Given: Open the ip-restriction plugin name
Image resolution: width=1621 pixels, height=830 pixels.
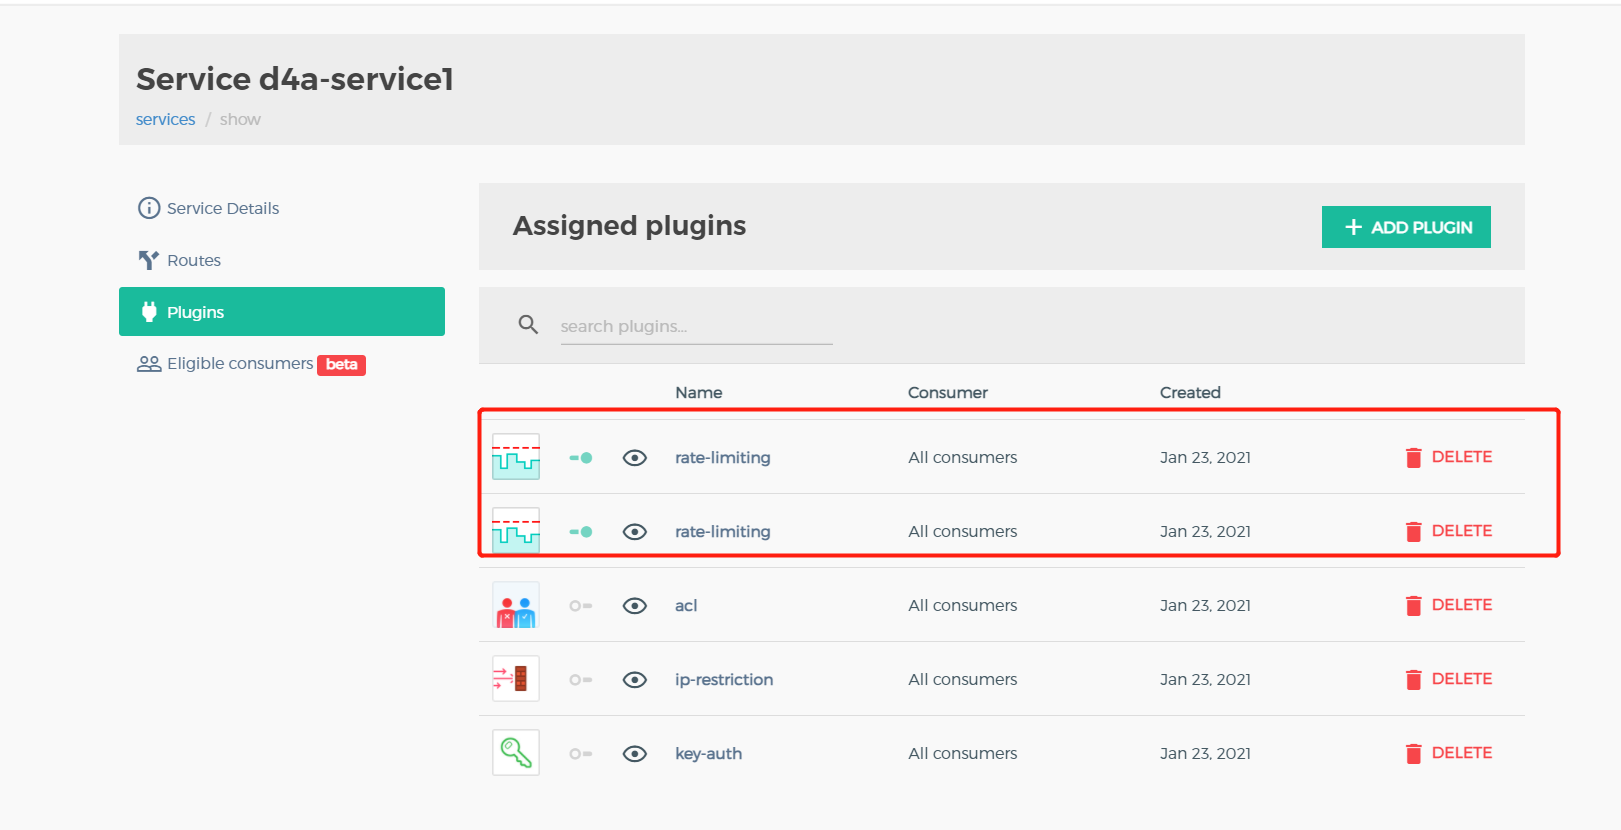Looking at the screenshot, I should (x=724, y=679).
